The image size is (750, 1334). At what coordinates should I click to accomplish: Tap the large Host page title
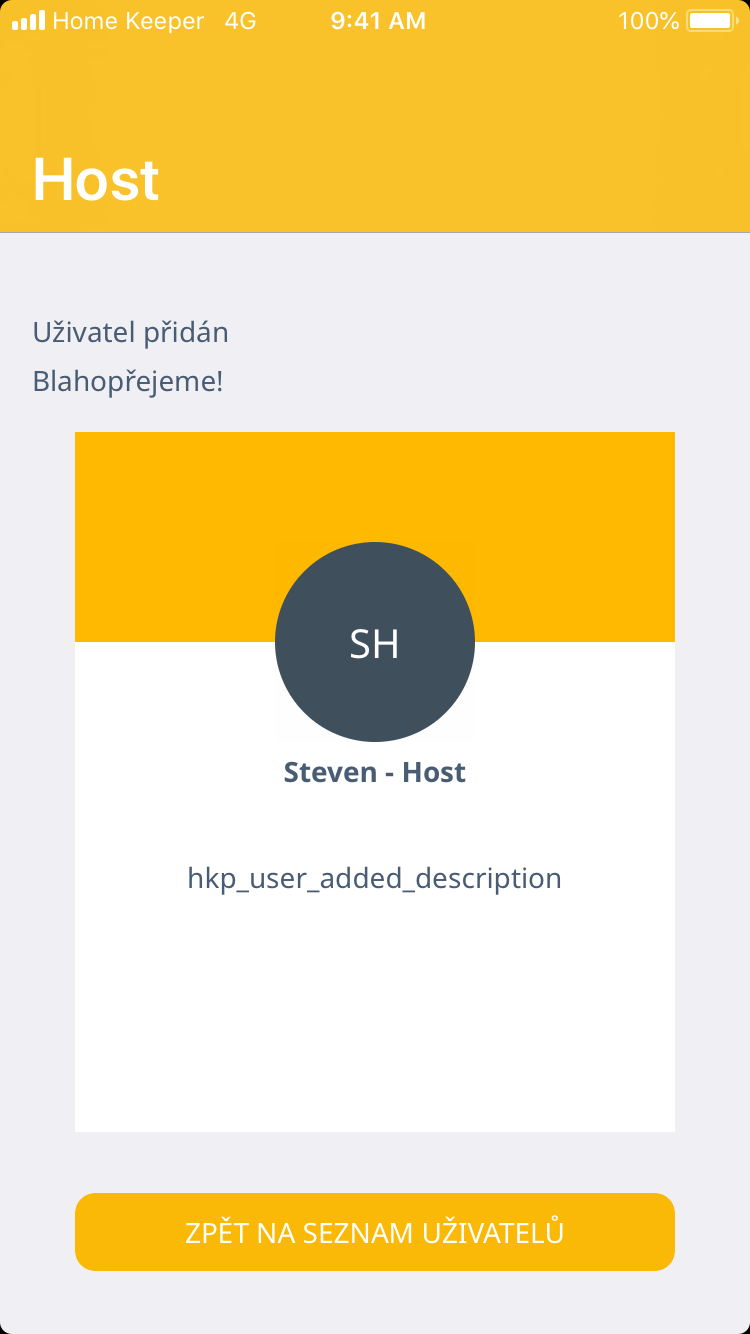coord(96,180)
